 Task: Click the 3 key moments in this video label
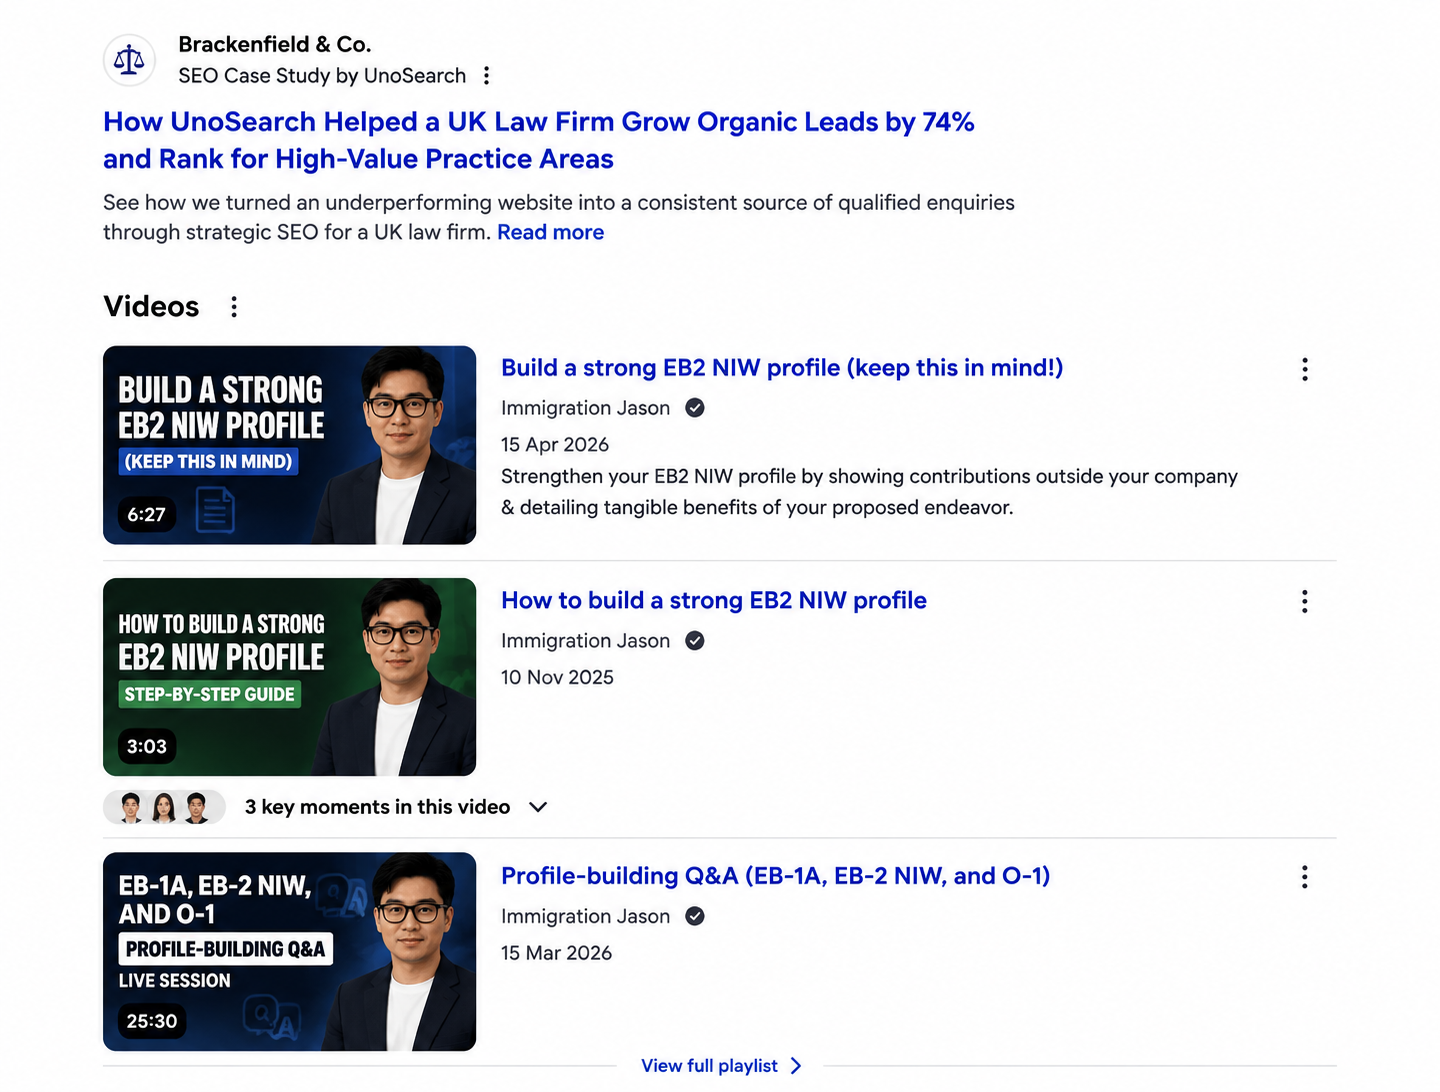click(x=377, y=807)
